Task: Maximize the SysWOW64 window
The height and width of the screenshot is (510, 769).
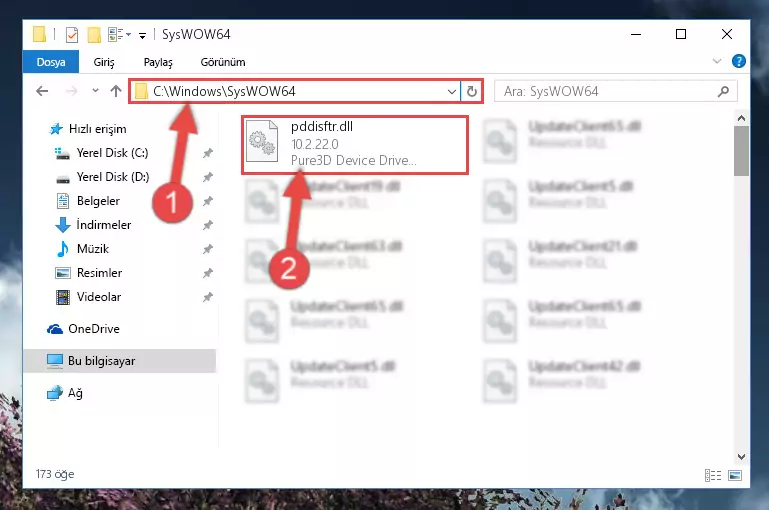Action: tap(681, 34)
